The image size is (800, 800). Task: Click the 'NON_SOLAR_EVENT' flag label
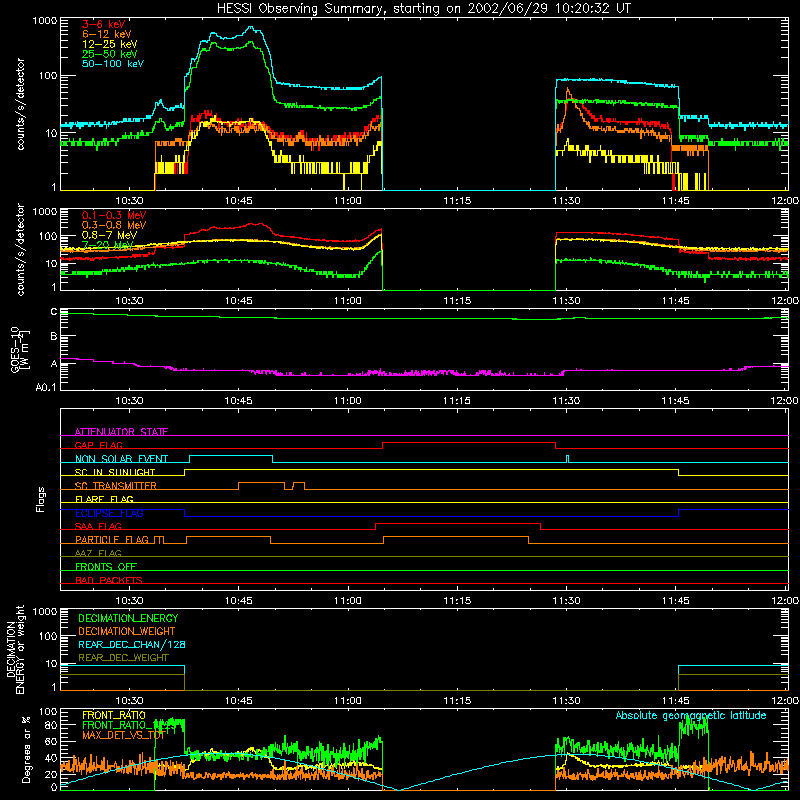click(x=121, y=459)
